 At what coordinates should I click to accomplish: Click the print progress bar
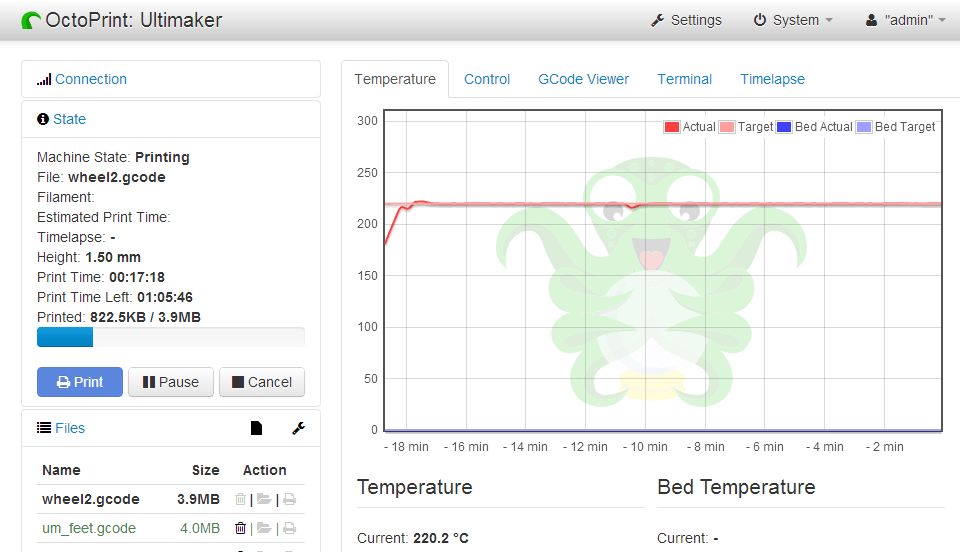170,337
